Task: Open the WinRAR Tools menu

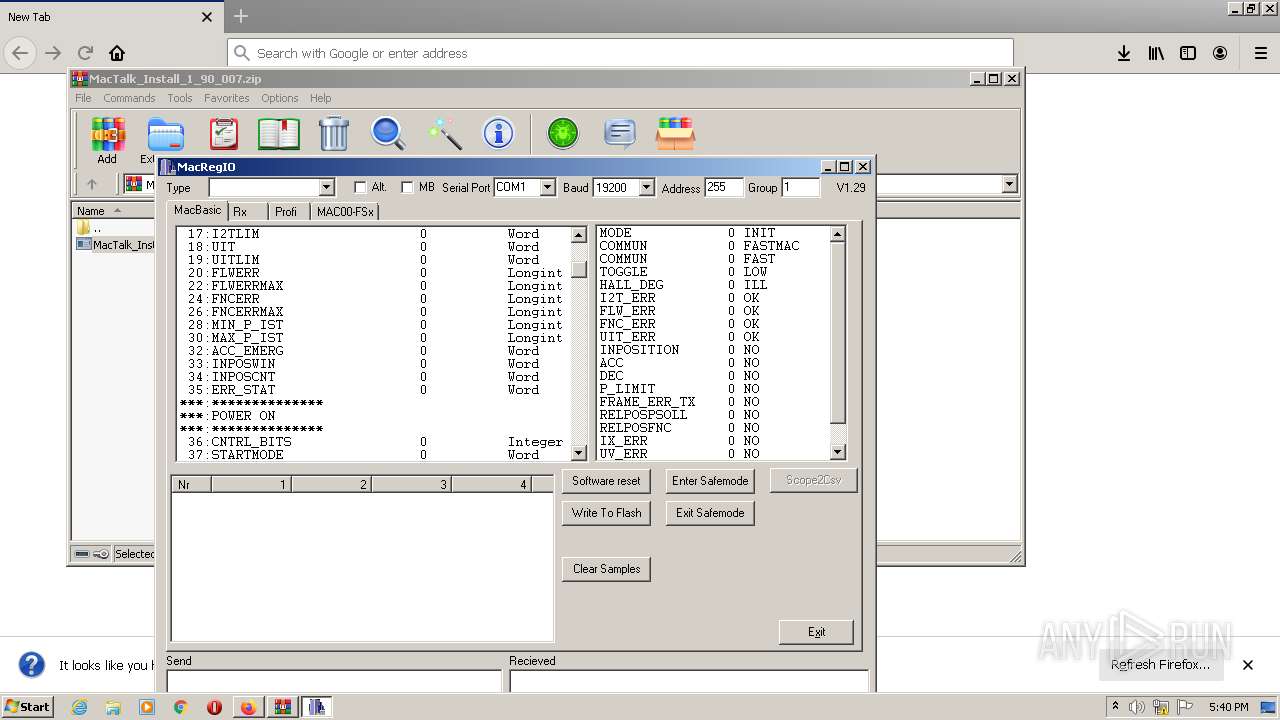Action: pos(180,98)
